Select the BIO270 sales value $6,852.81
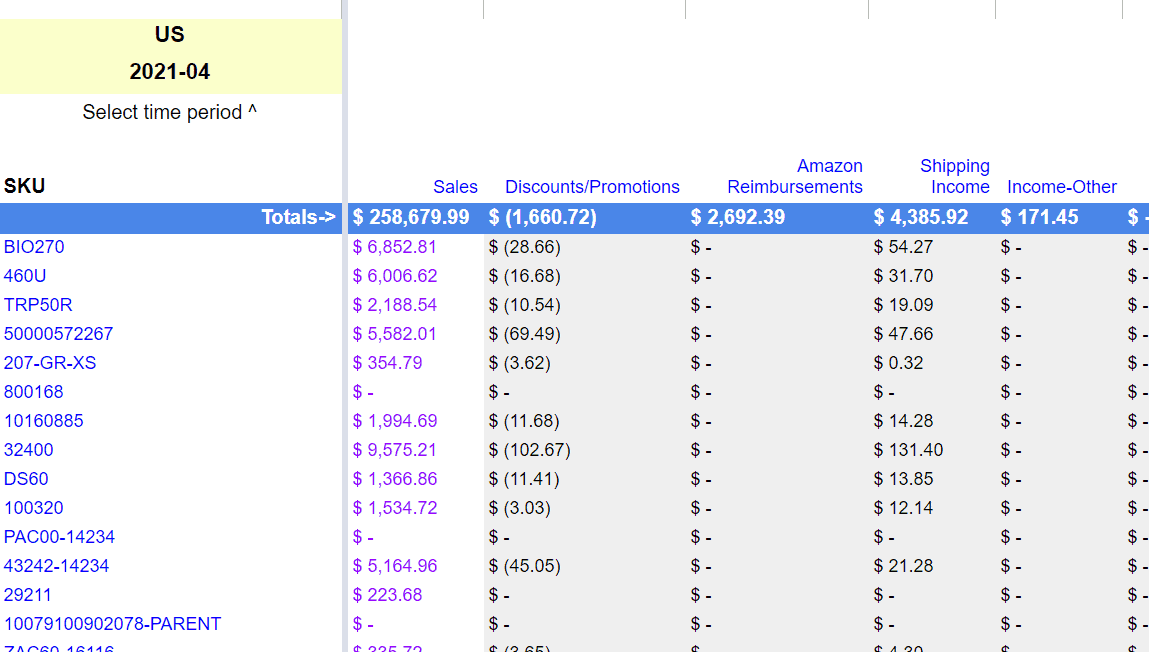This screenshot has width=1149, height=652. 395,247
